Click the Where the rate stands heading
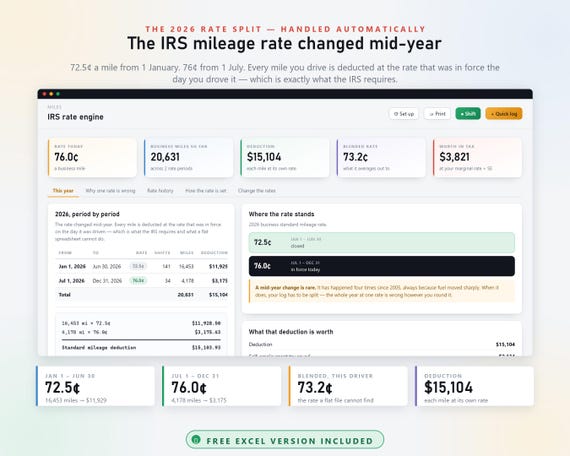Viewport: 570px width, 456px height. [281, 214]
